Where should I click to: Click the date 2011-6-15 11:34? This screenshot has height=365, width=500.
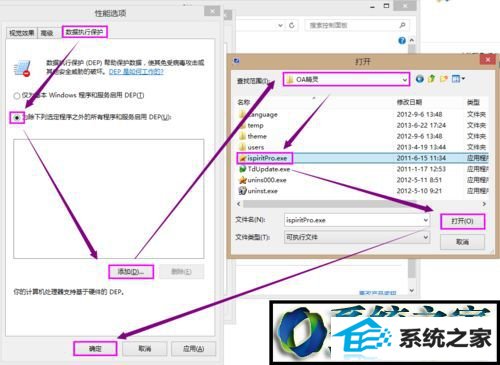pos(421,158)
